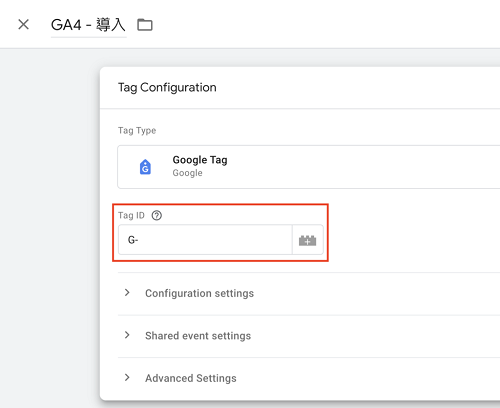Open the Advanced Settings section label
The height and width of the screenshot is (408, 500).
191,378
